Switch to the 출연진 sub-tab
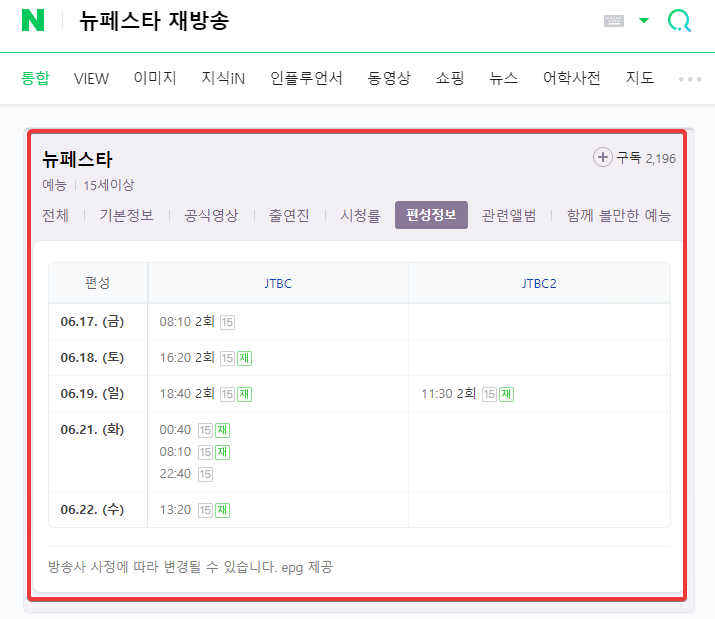 pyautogui.click(x=289, y=215)
